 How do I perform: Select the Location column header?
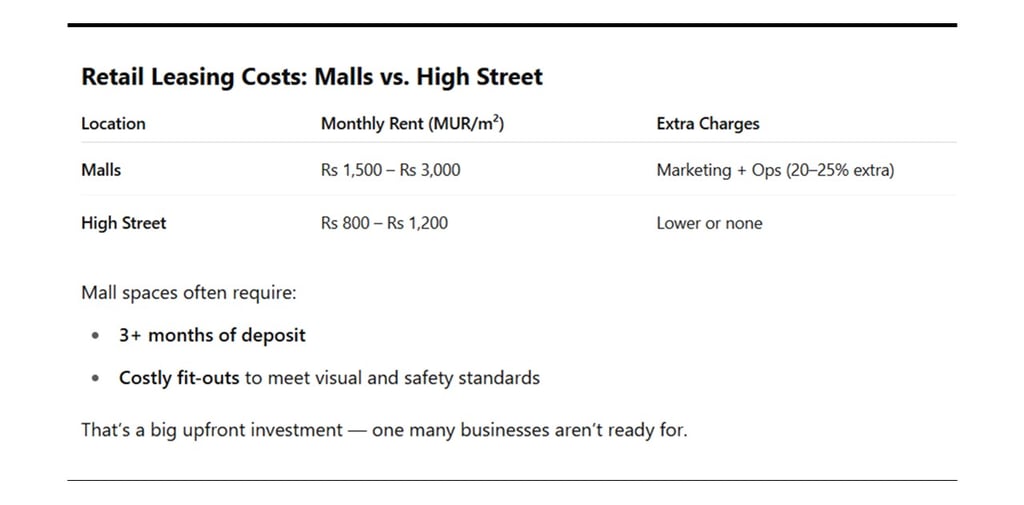click(113, 123)
